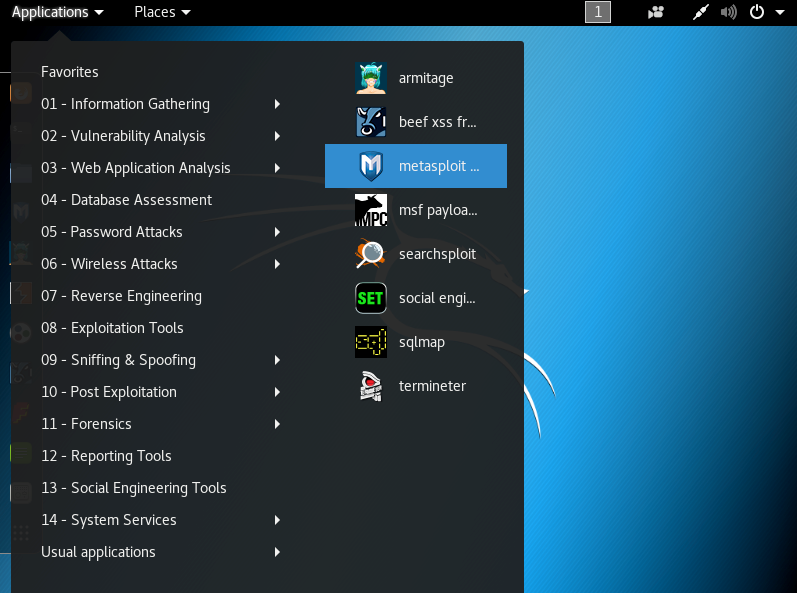Image resolution: width=797 pixels, height=593 pixels.
Task: Click the metasploit shield icon
Action: [x=371, y=166]
